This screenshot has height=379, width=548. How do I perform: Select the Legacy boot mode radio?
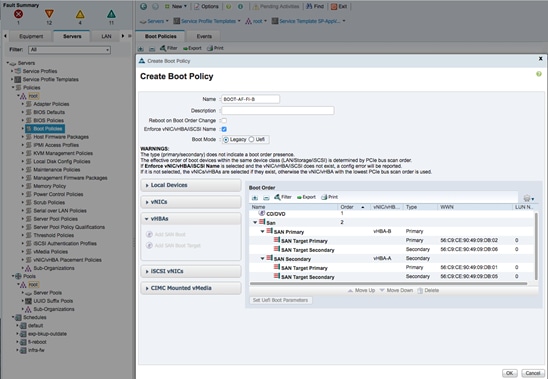pos(226,140)
